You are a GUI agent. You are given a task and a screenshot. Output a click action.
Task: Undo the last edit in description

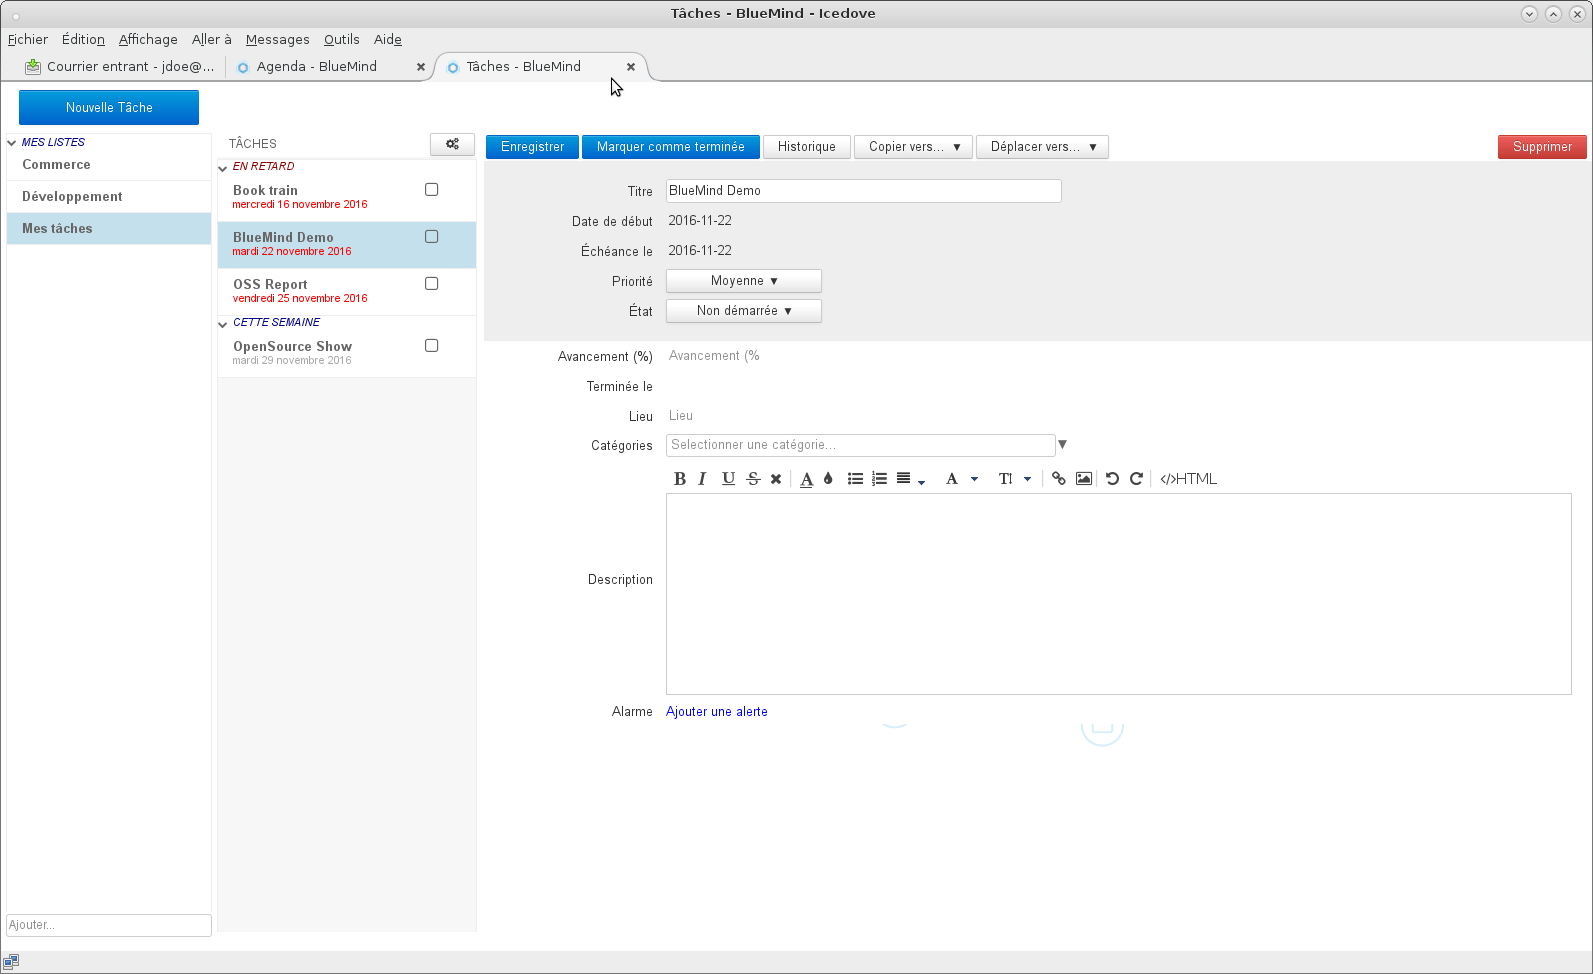[1112, 479]
